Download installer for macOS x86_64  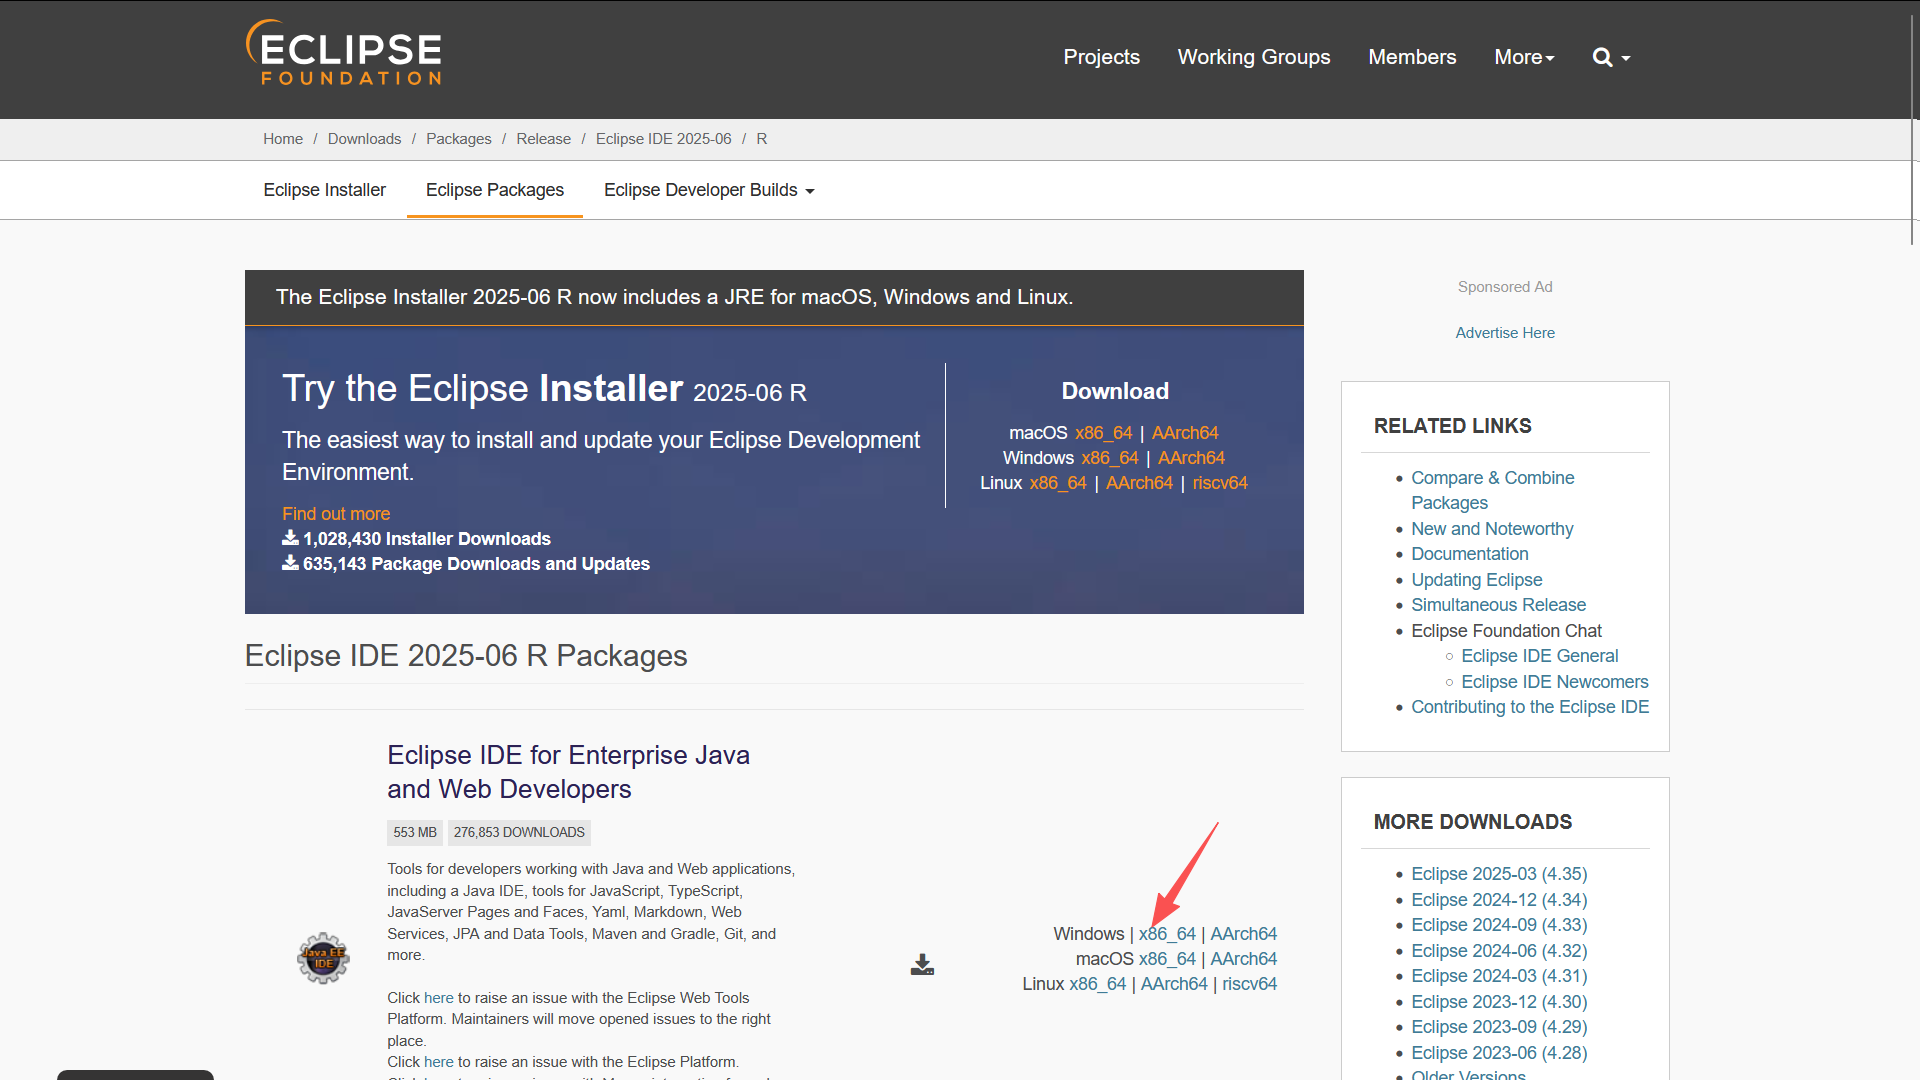(x=1103, y=433)
